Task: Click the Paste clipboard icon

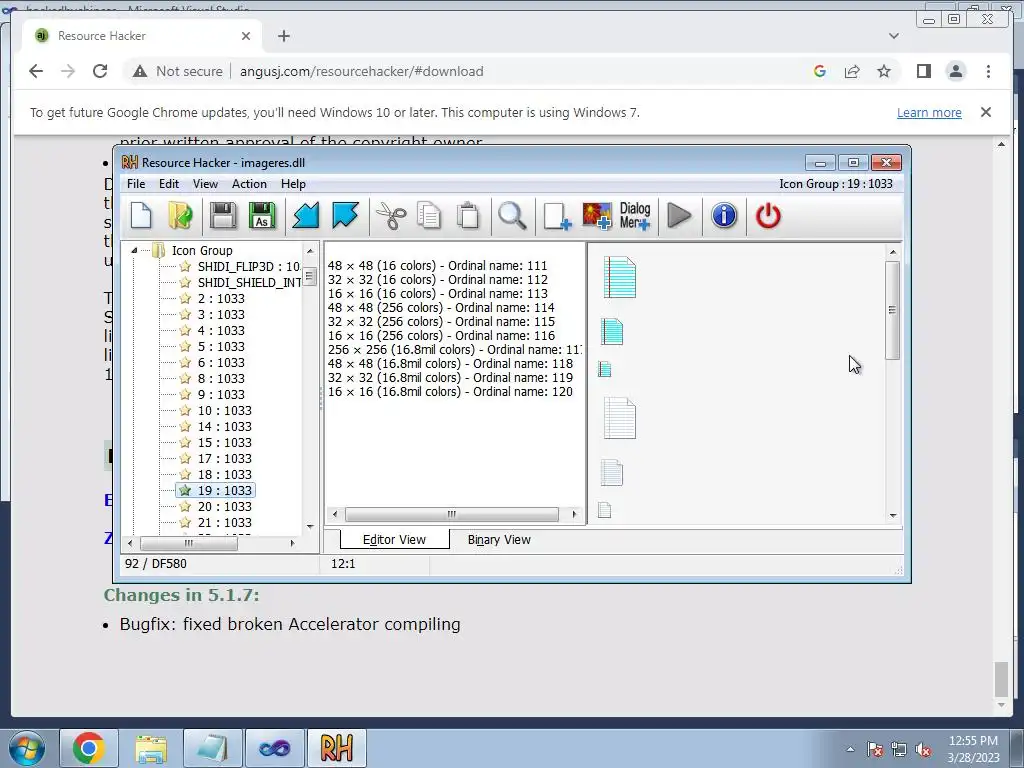Action: tap(468, 216)
